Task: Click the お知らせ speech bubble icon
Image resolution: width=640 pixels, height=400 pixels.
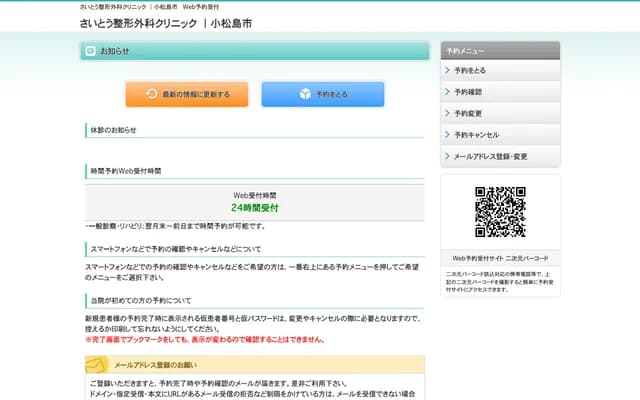Action: [x=90, y=51]
